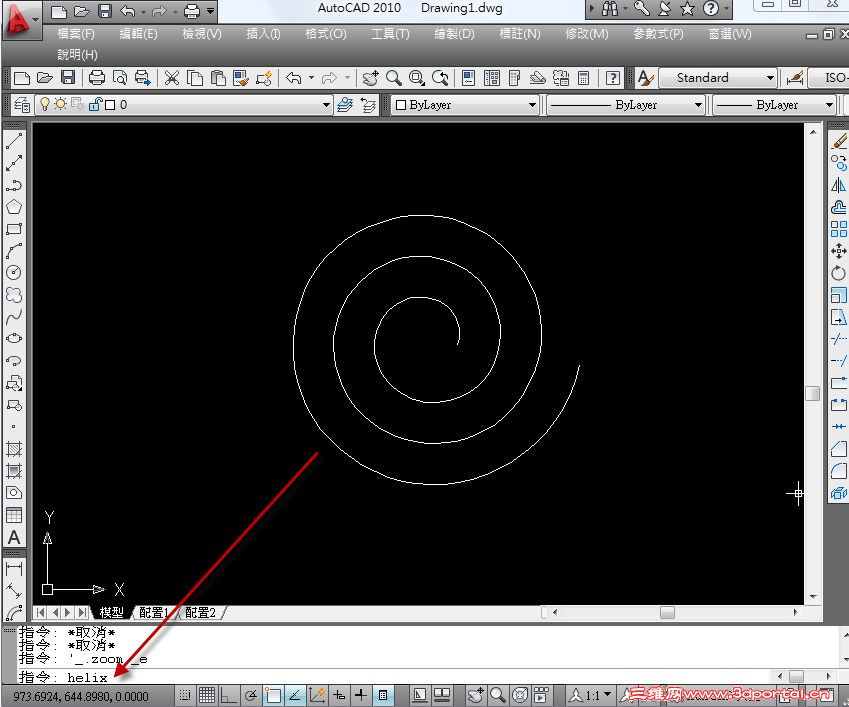Click the Plot print icon in standard toolbar

coord(97,78)
